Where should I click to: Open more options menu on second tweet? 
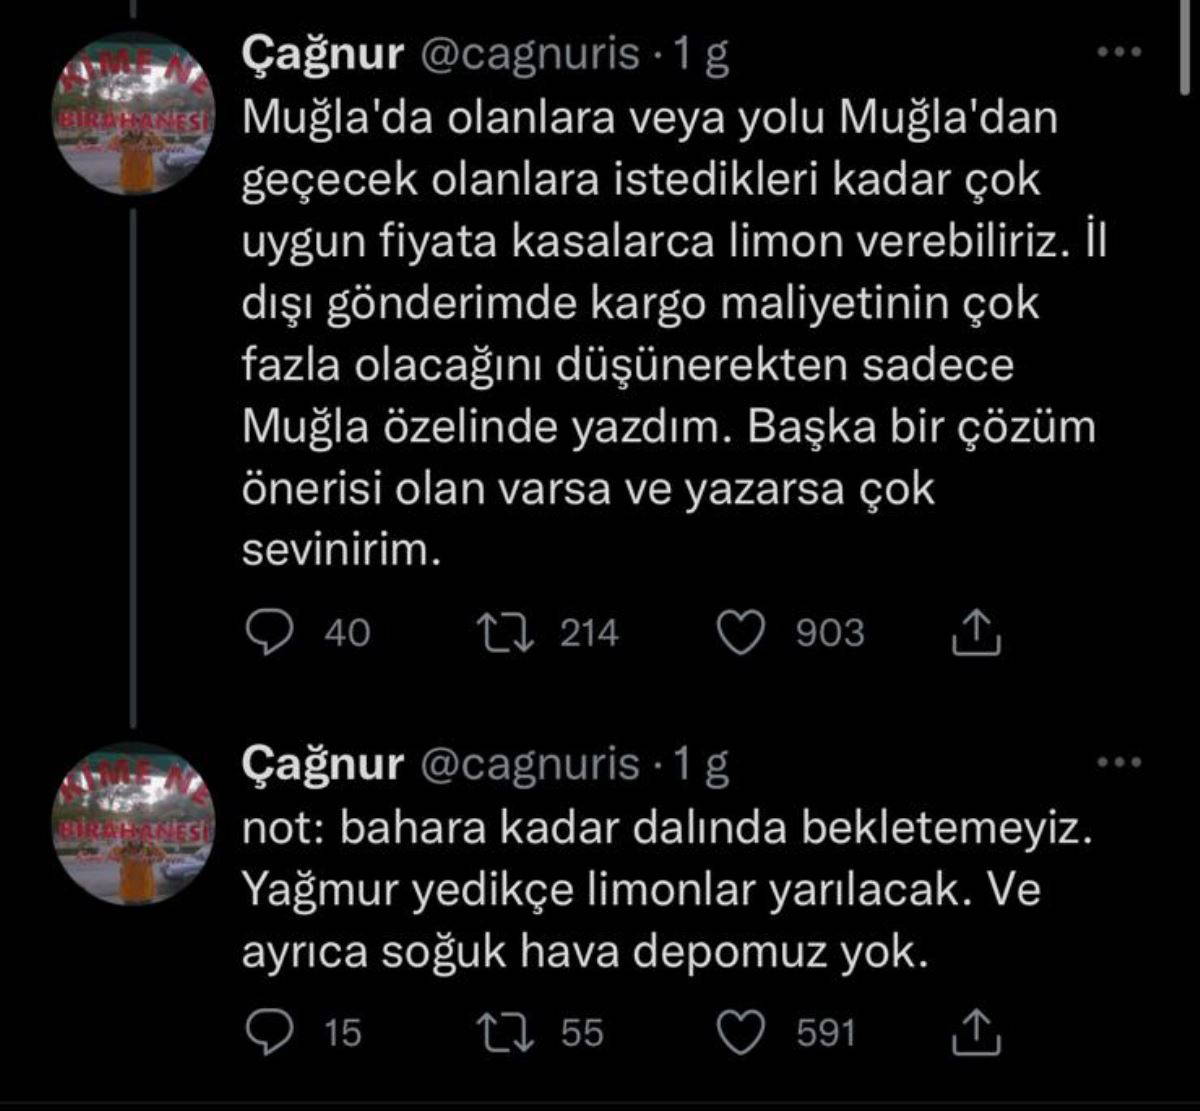(x=1119, y=763)
